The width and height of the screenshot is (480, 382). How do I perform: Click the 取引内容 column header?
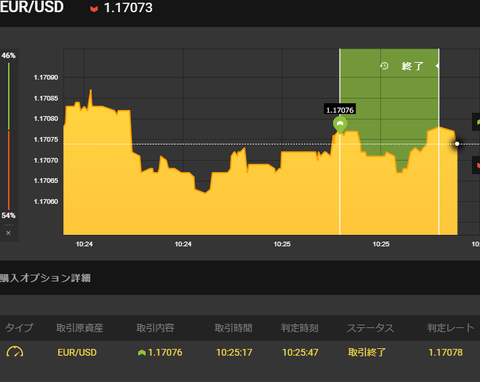[x=155, y=328]
